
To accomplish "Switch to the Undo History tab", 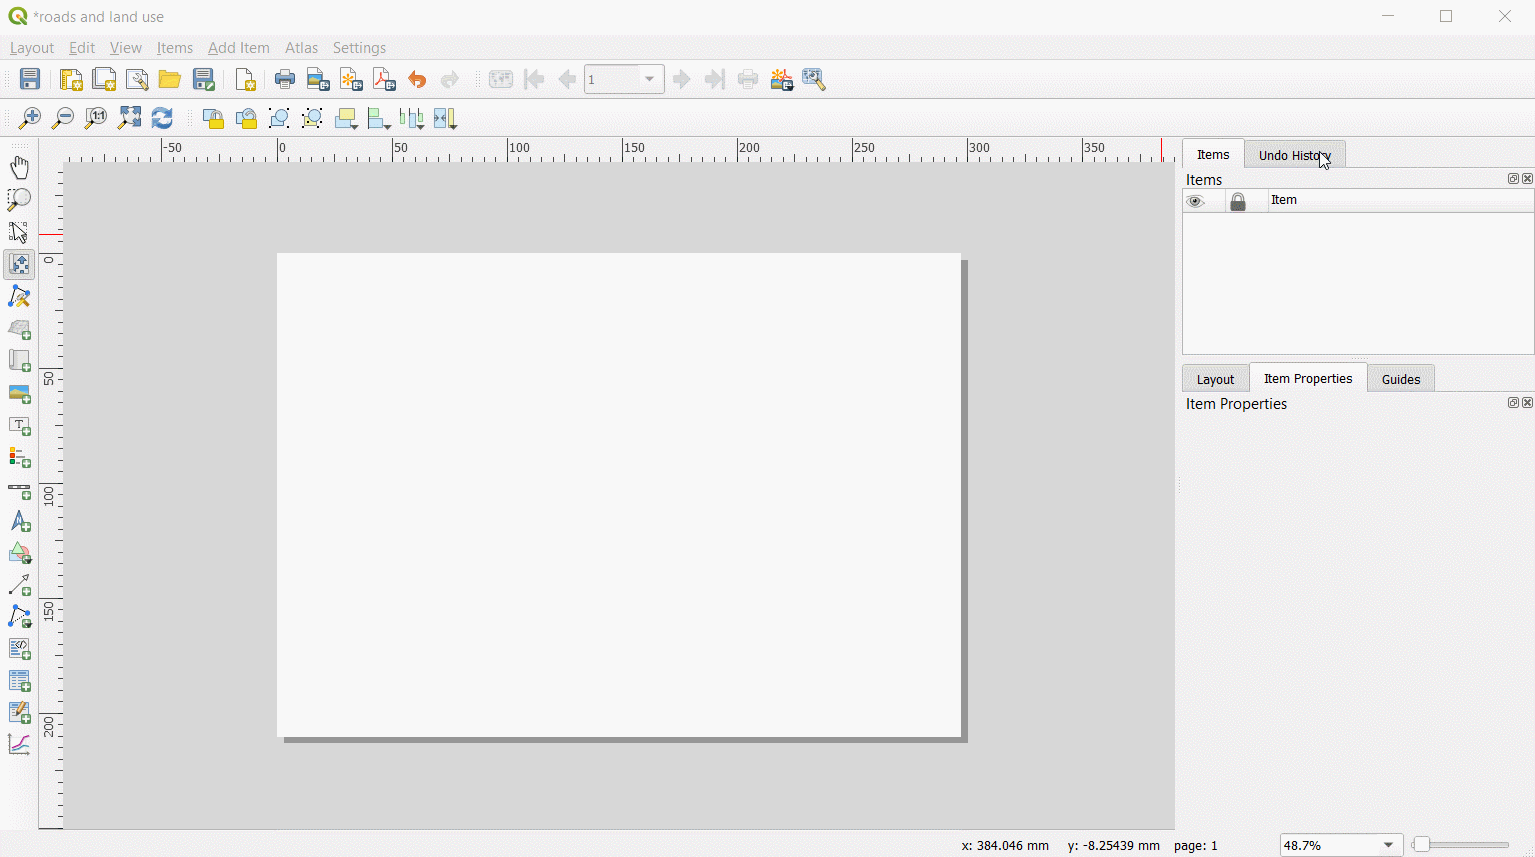I will click(x=1295, y=155).
